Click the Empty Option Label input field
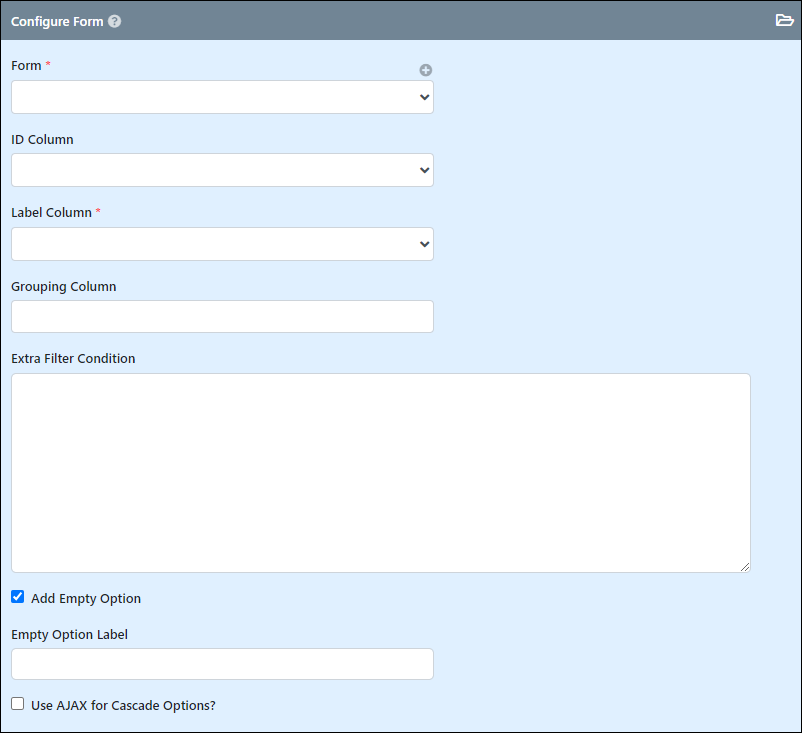802x733 pixels. coord(222,664)
